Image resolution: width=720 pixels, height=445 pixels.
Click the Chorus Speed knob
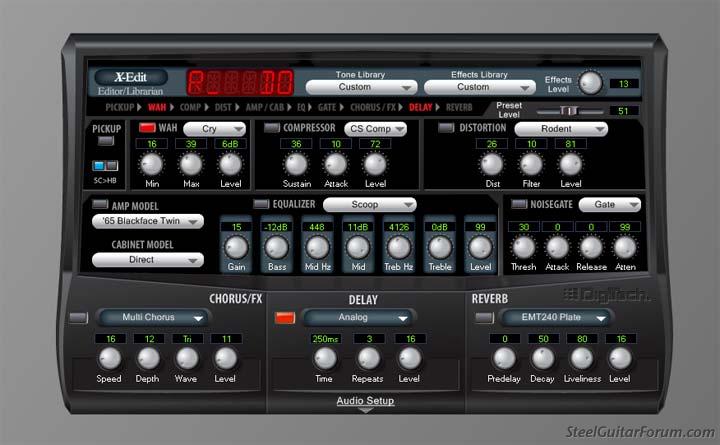[110, 359]
